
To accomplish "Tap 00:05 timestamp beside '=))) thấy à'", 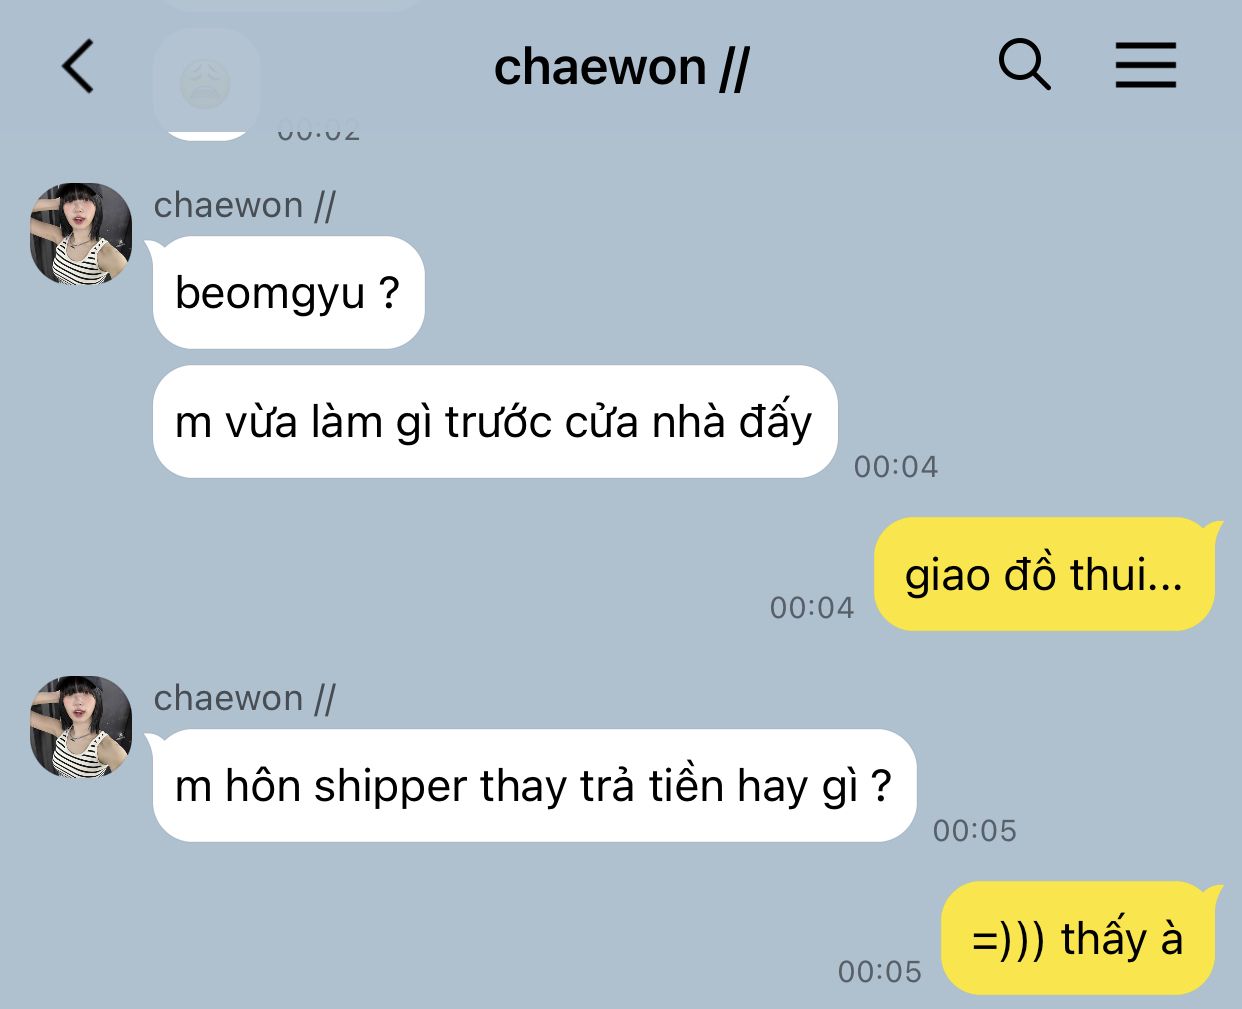I will pos(880,972).
